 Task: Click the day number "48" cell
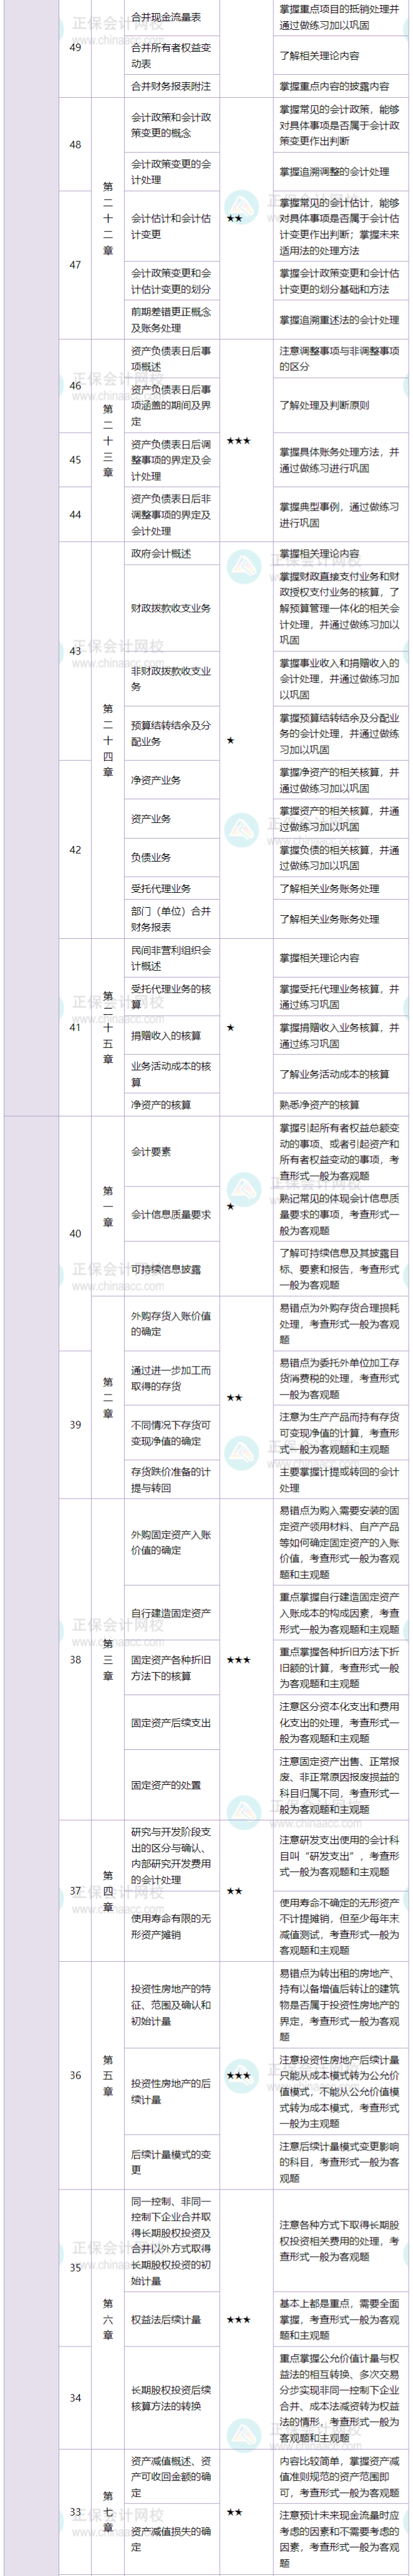click(75, 144)
